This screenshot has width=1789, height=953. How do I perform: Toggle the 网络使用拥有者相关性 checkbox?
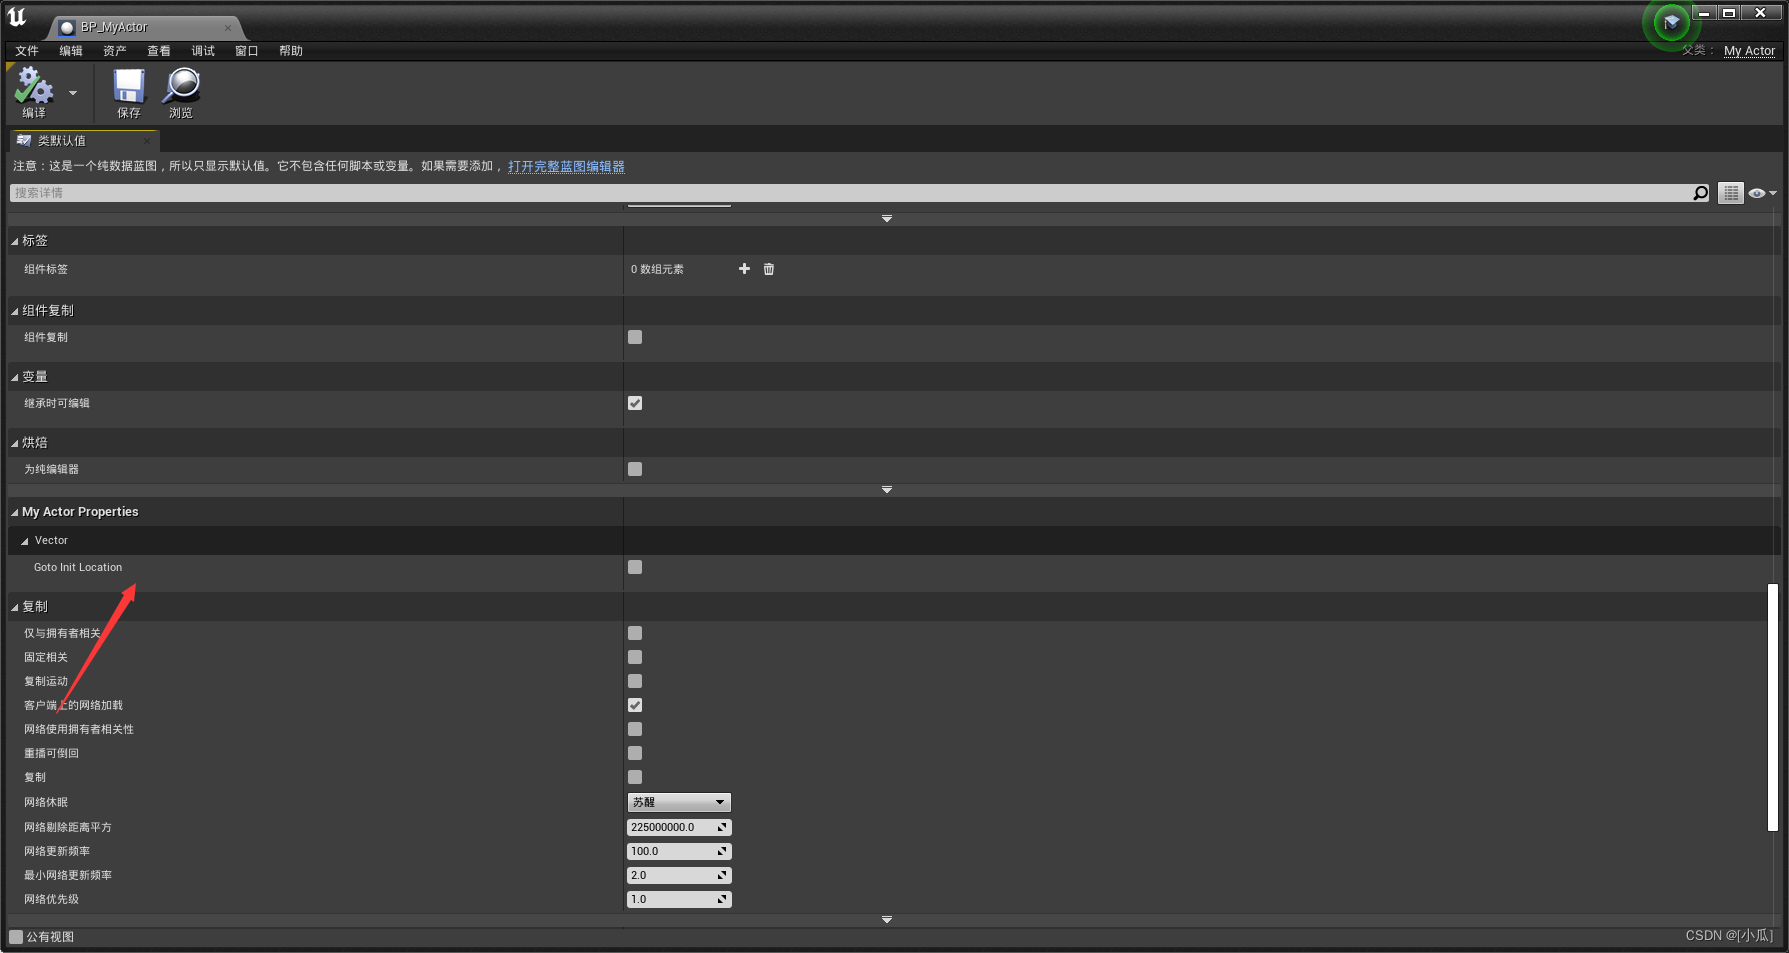click(x=635, y=729)
